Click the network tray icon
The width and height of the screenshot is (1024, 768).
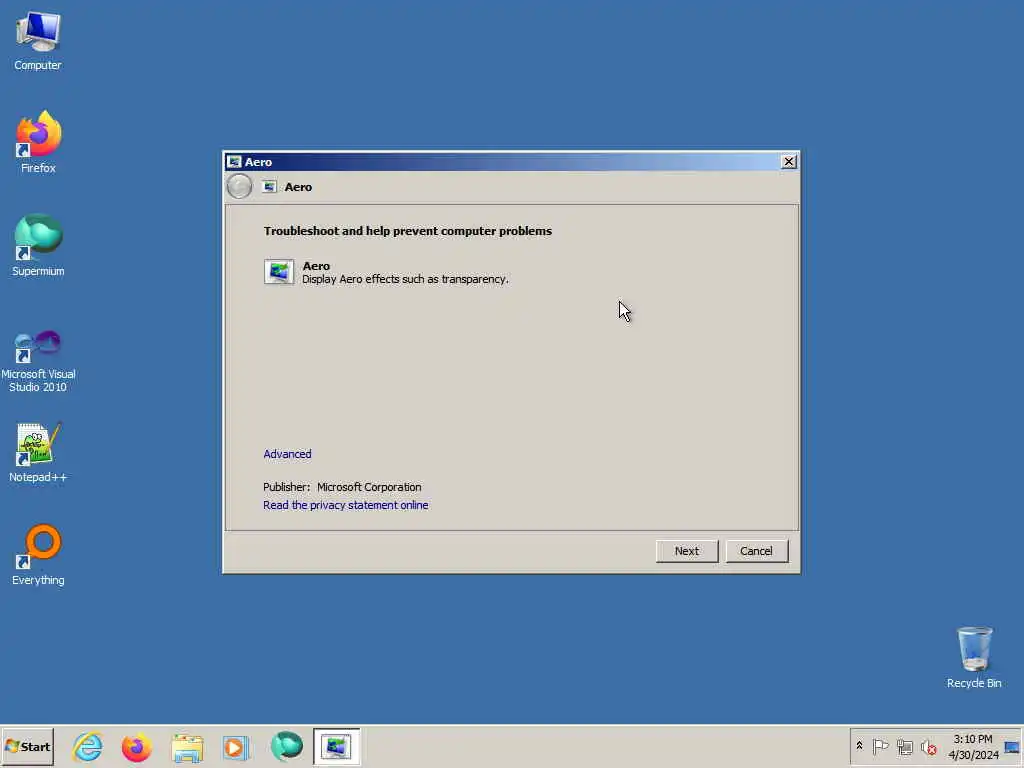[x=904, y=746]
